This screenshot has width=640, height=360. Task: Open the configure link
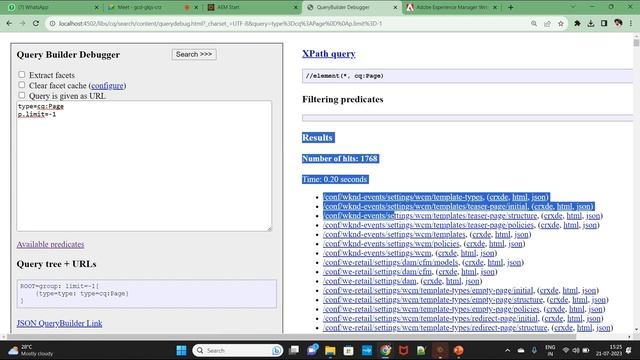[x=107, y=86]
